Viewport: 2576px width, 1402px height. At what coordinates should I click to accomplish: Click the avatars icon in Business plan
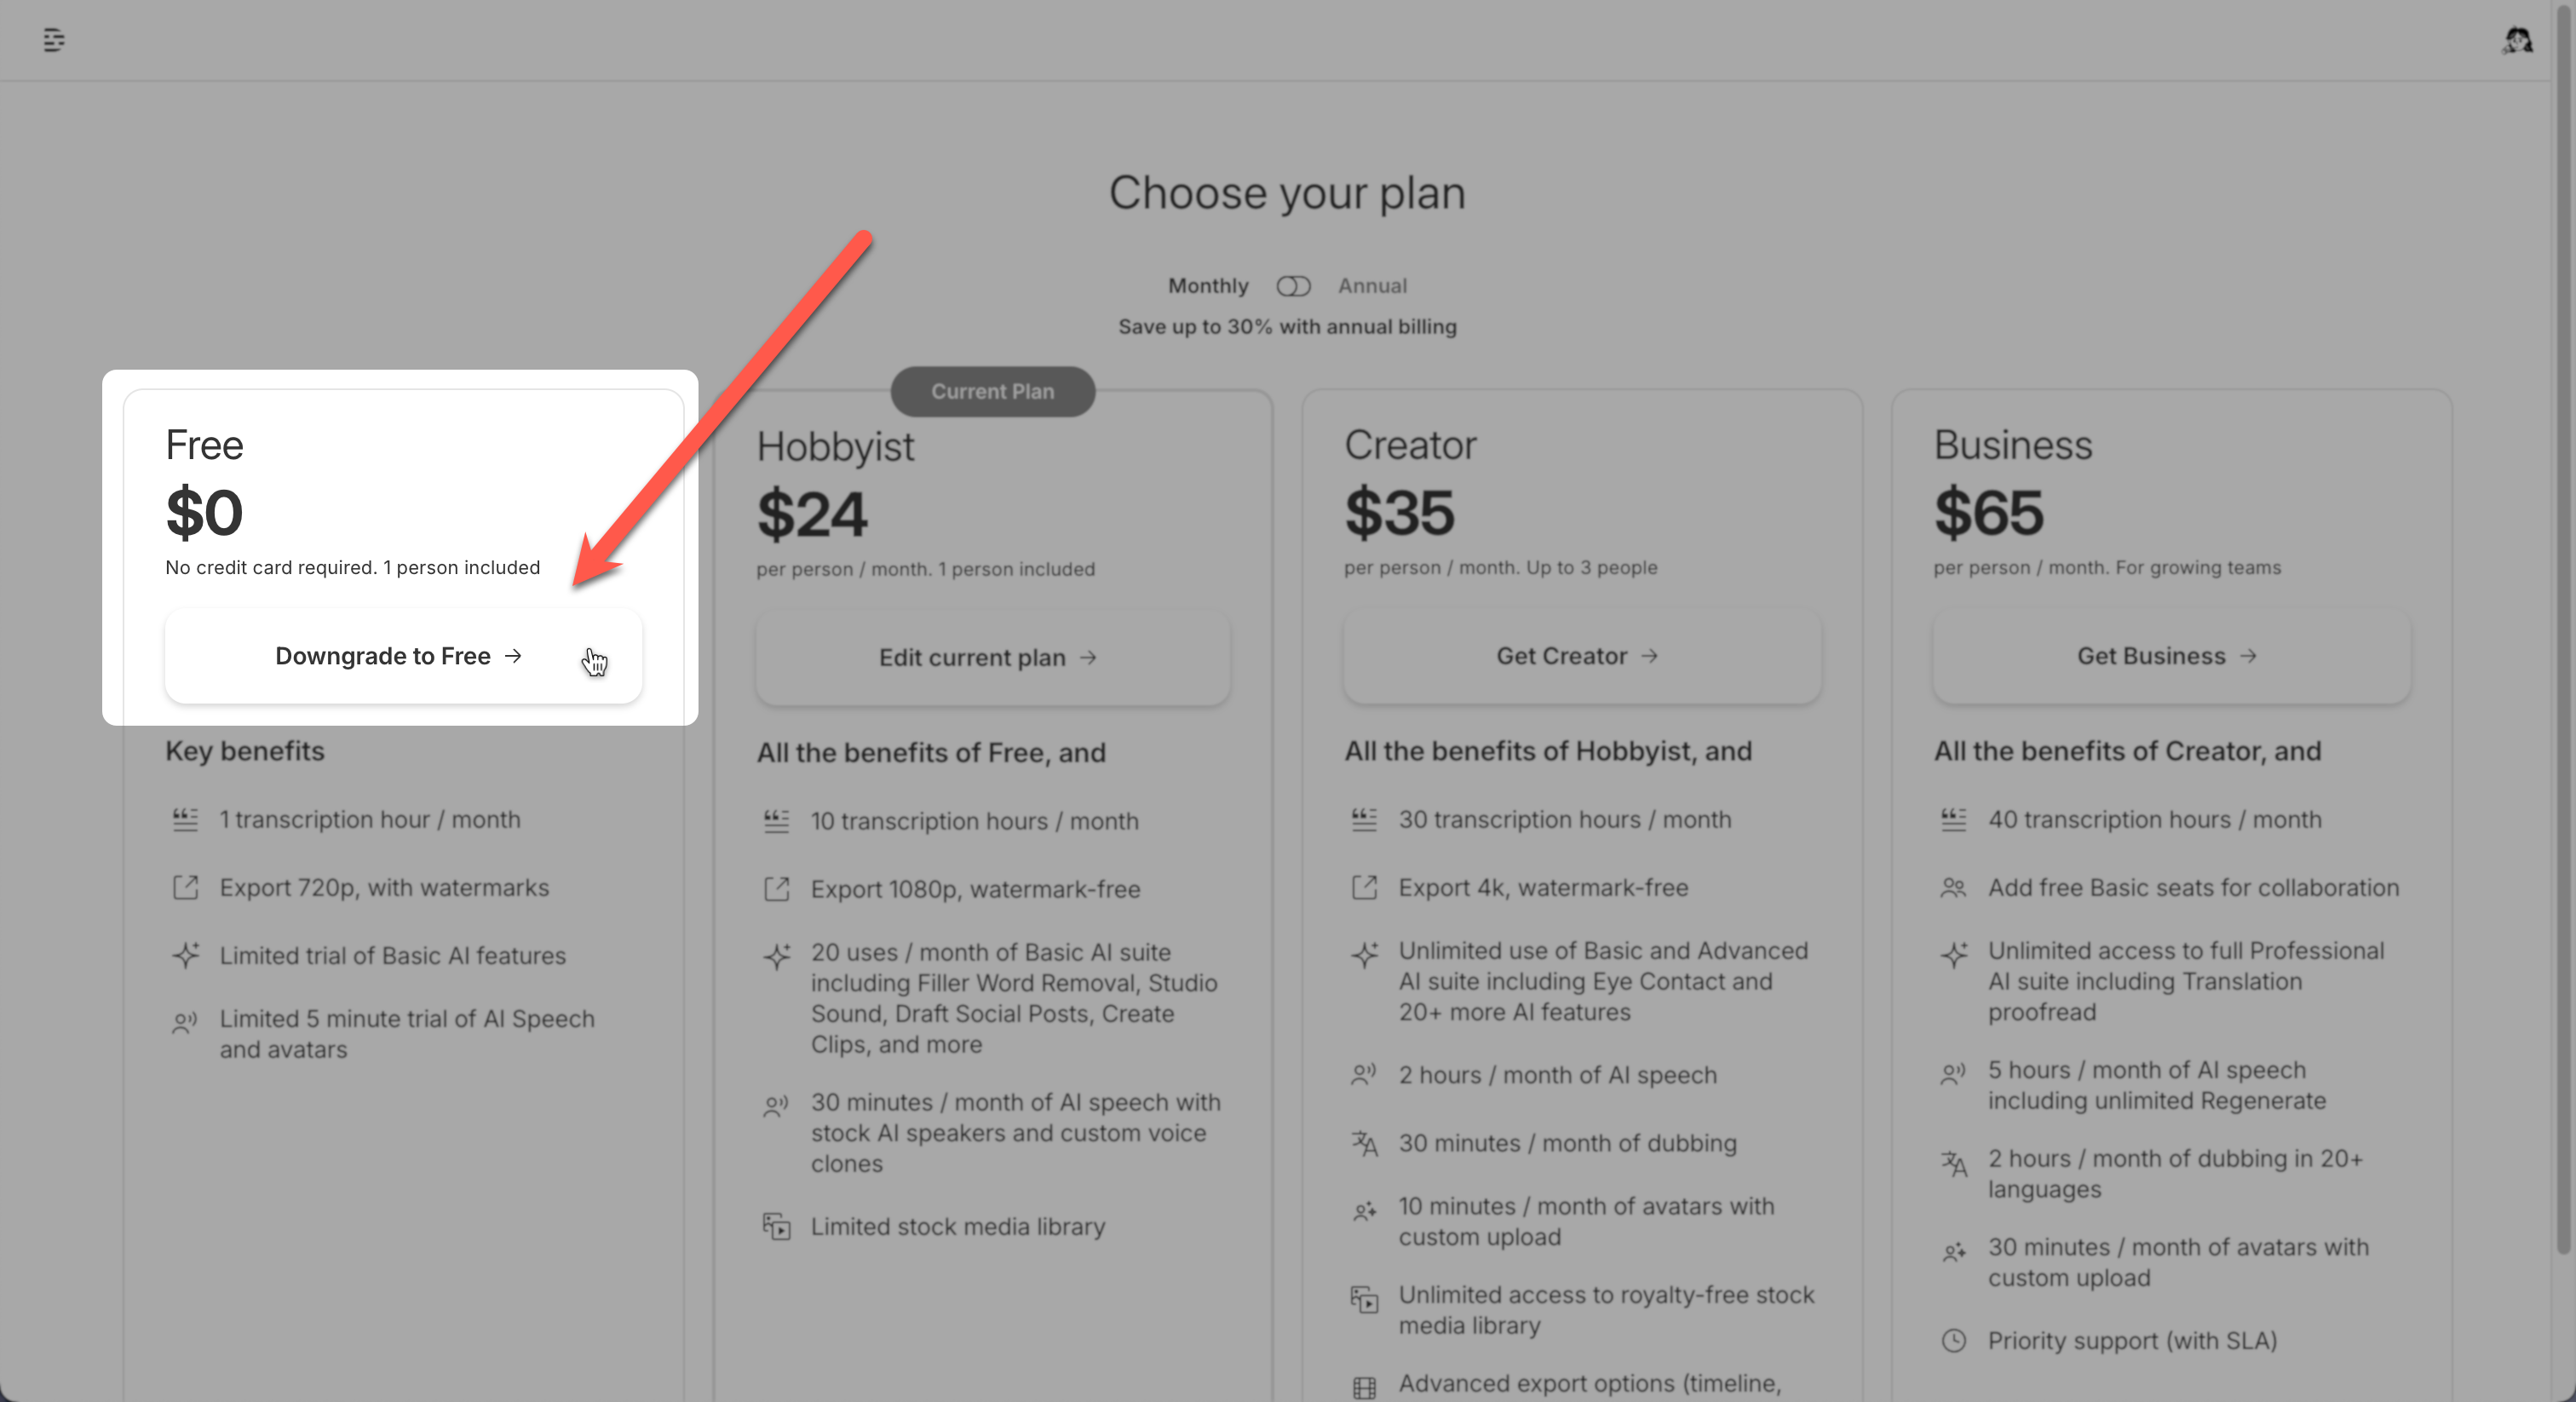click(1953, 1252)
